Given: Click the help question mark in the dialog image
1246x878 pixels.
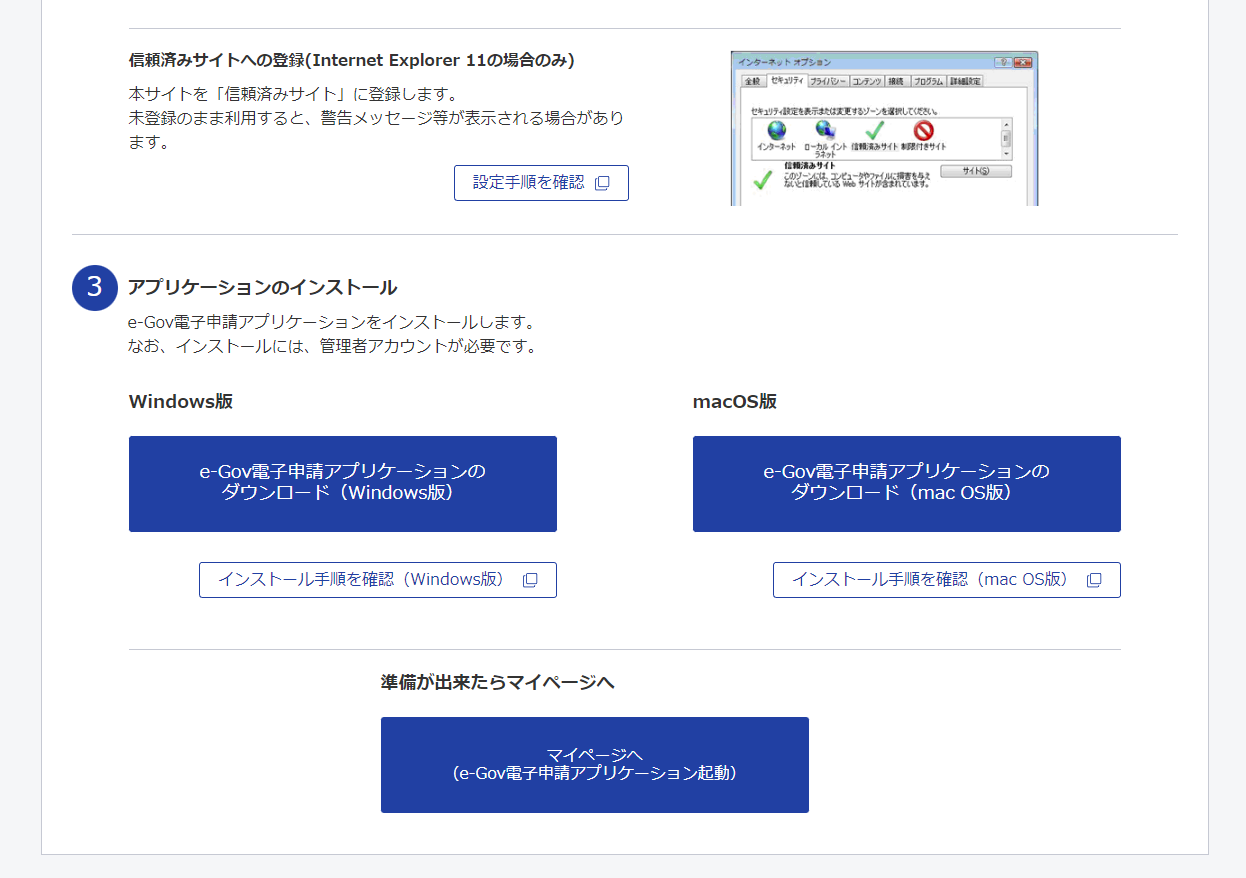Looking at the screenshot, I should [1002, 62].
